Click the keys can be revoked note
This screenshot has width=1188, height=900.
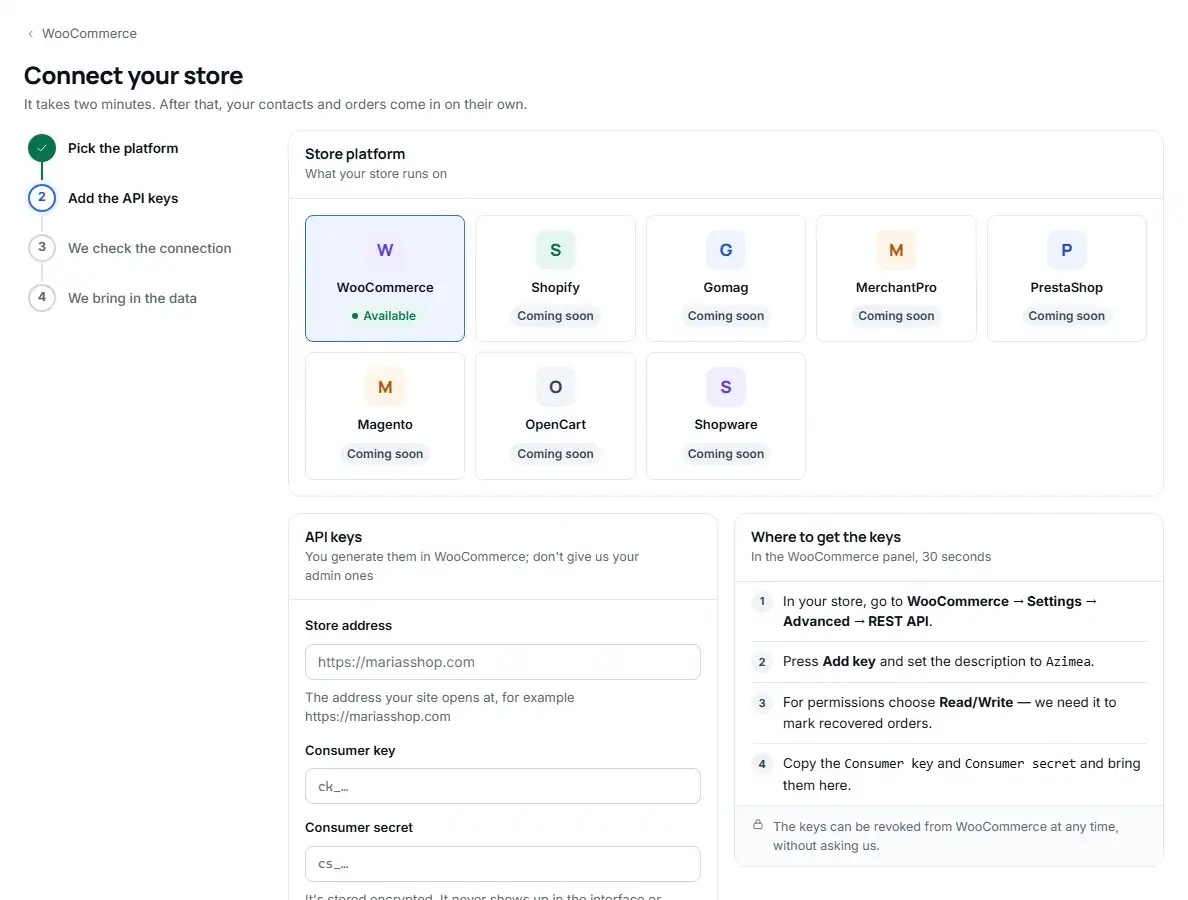click(x=946, y=836)
